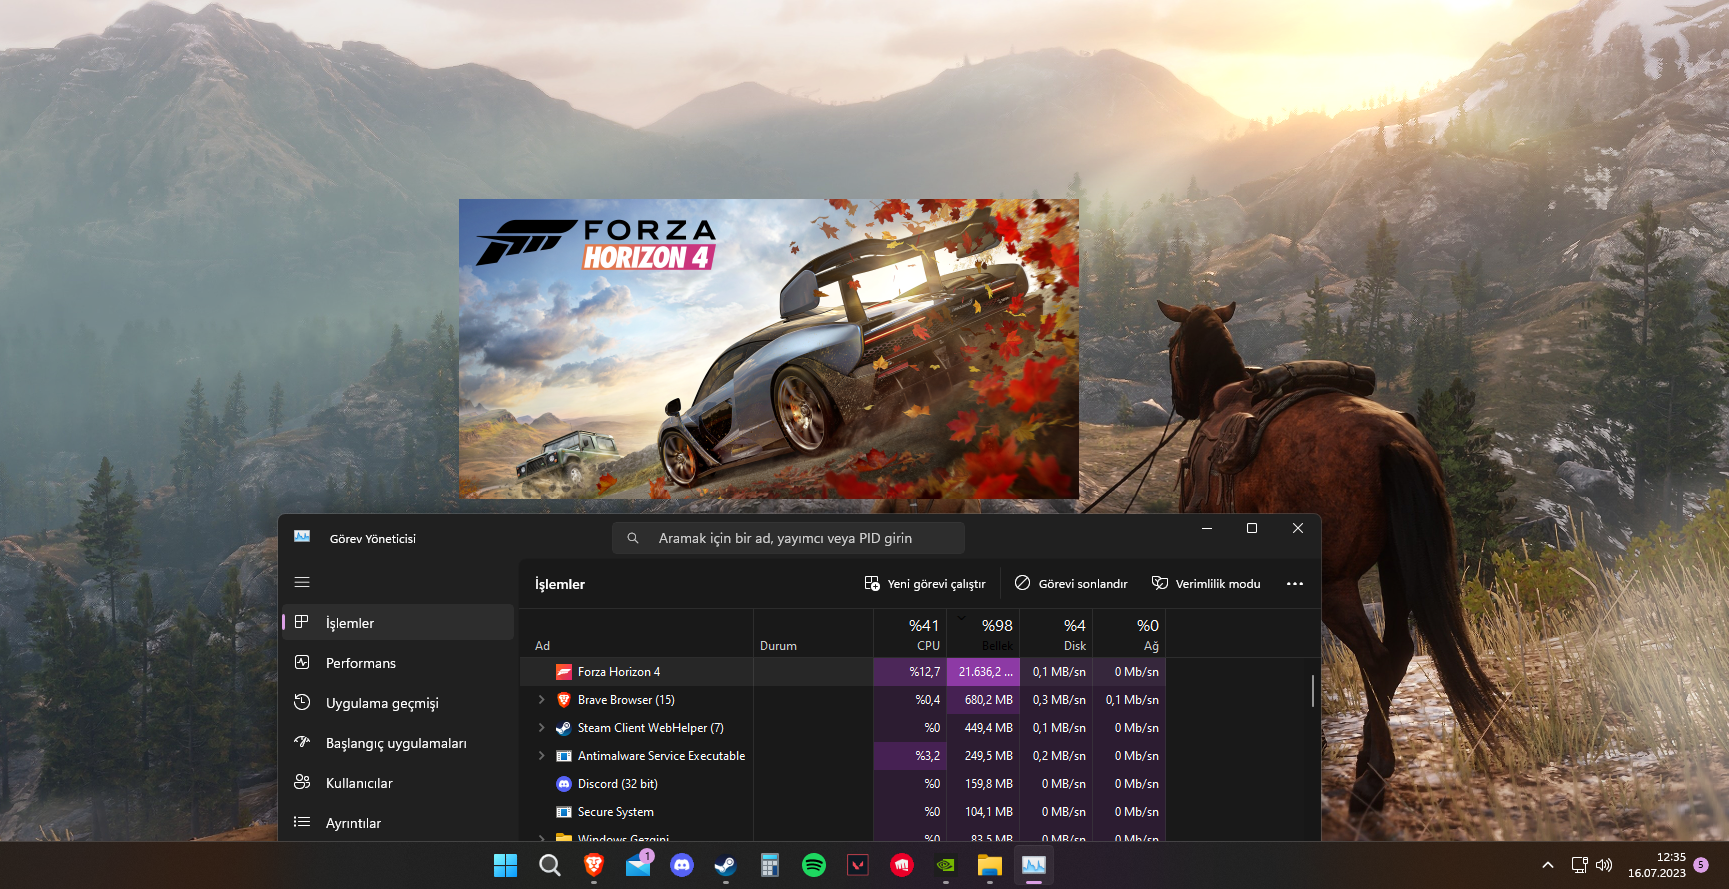Select the İşlemler navigation item
Screen dimensions: 1729x889
point(398,622)
